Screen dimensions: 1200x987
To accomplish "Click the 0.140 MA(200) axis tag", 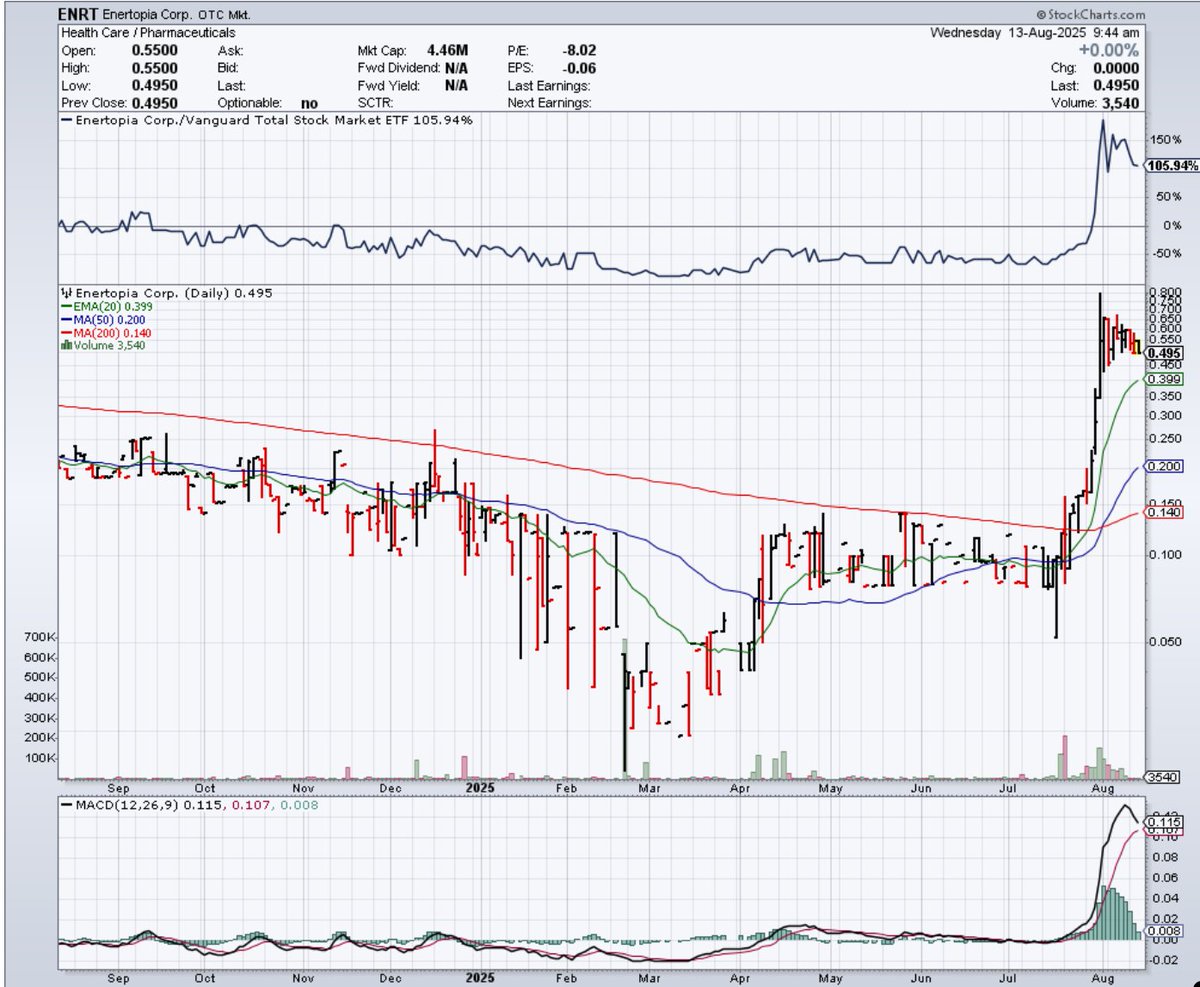I will [x=1165, y=512].
